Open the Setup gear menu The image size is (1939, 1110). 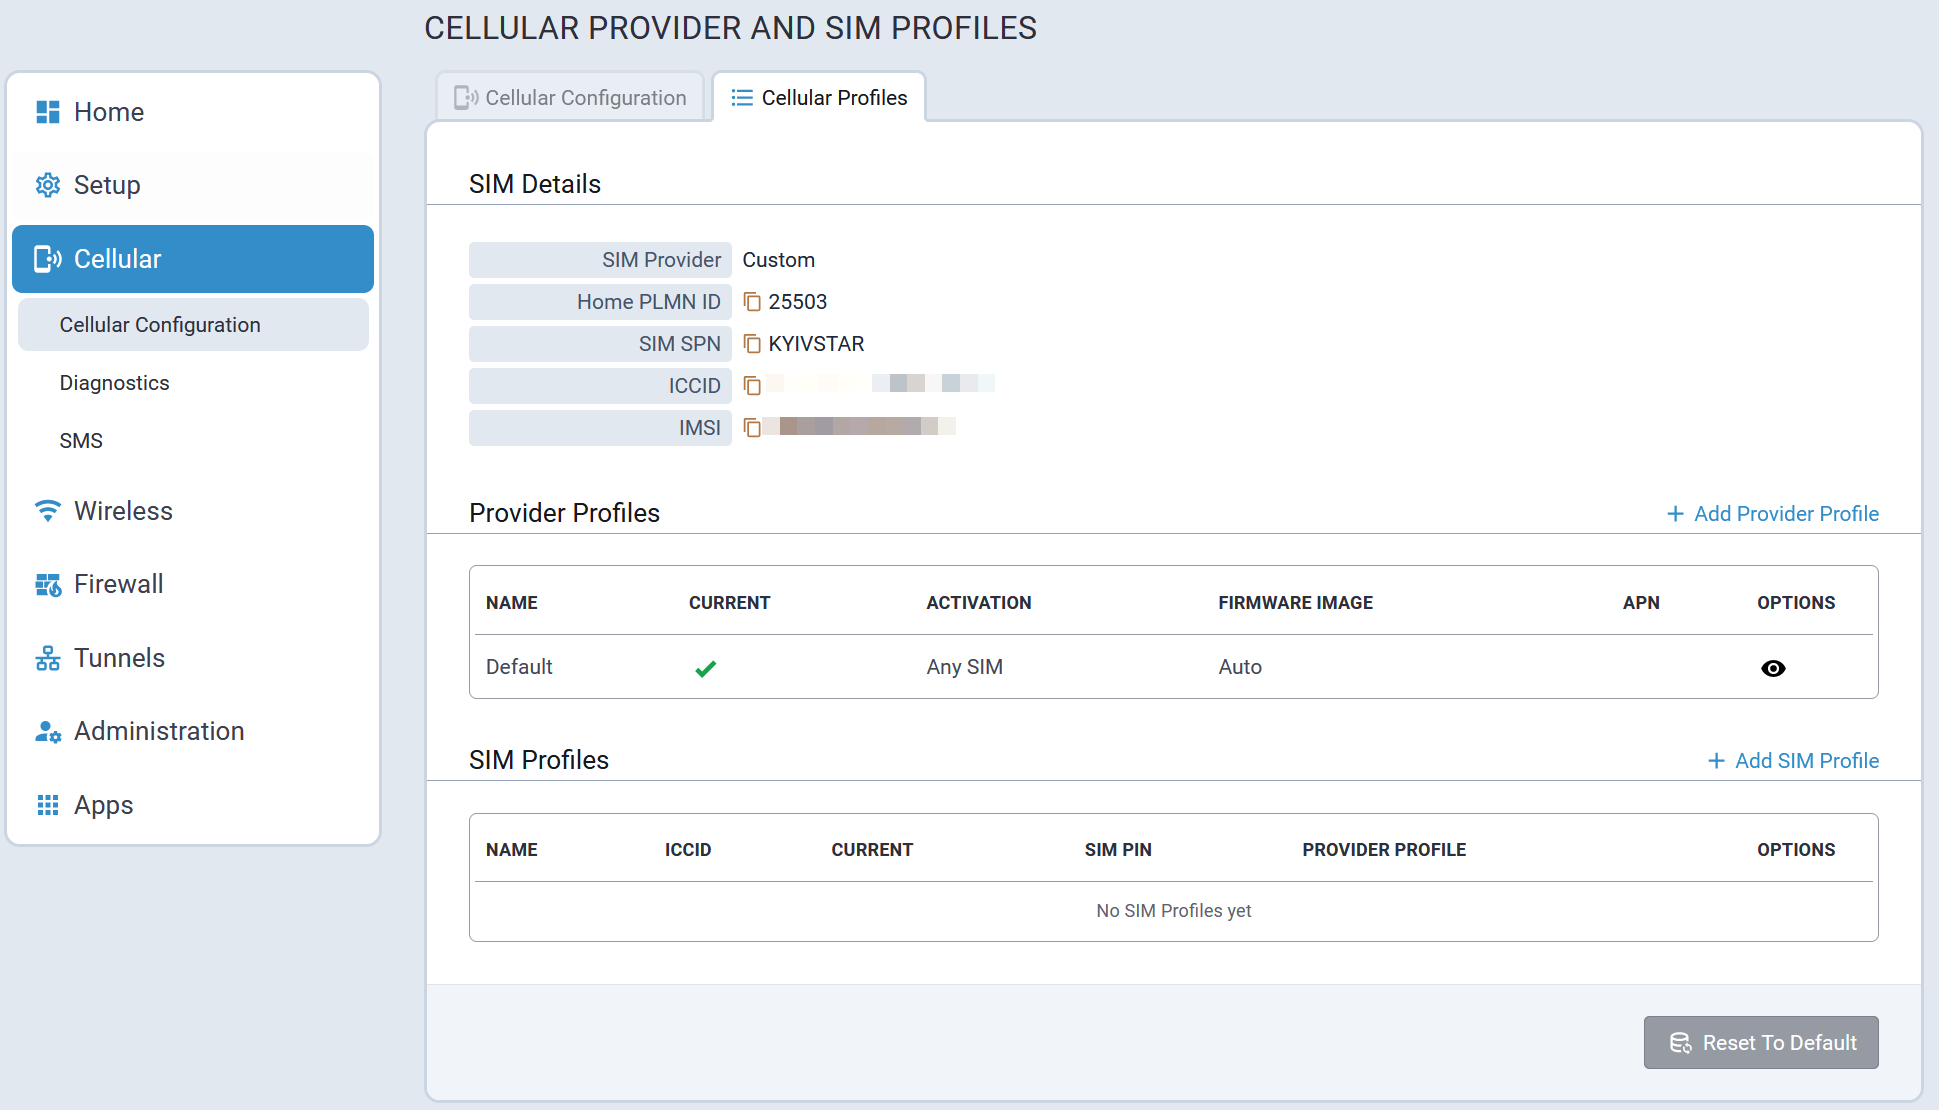(x=106, y=185)
